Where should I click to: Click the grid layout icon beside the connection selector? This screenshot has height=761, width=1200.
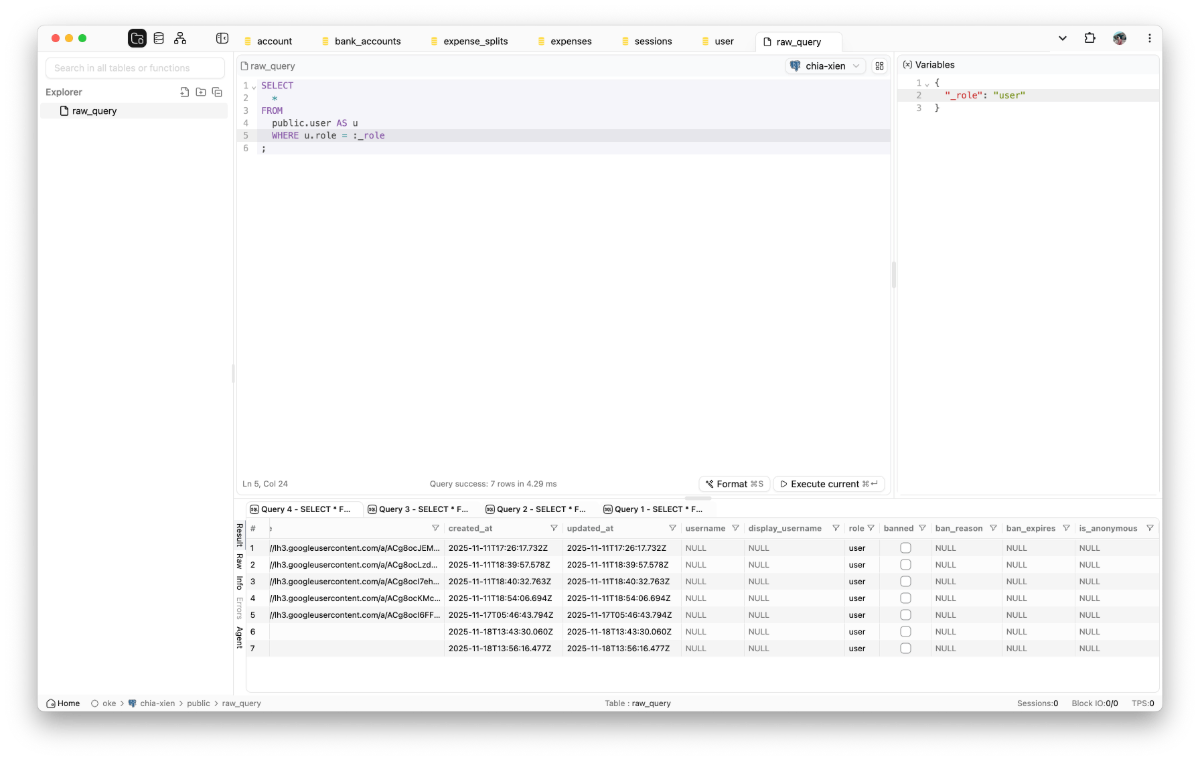(x=879, y=65)
